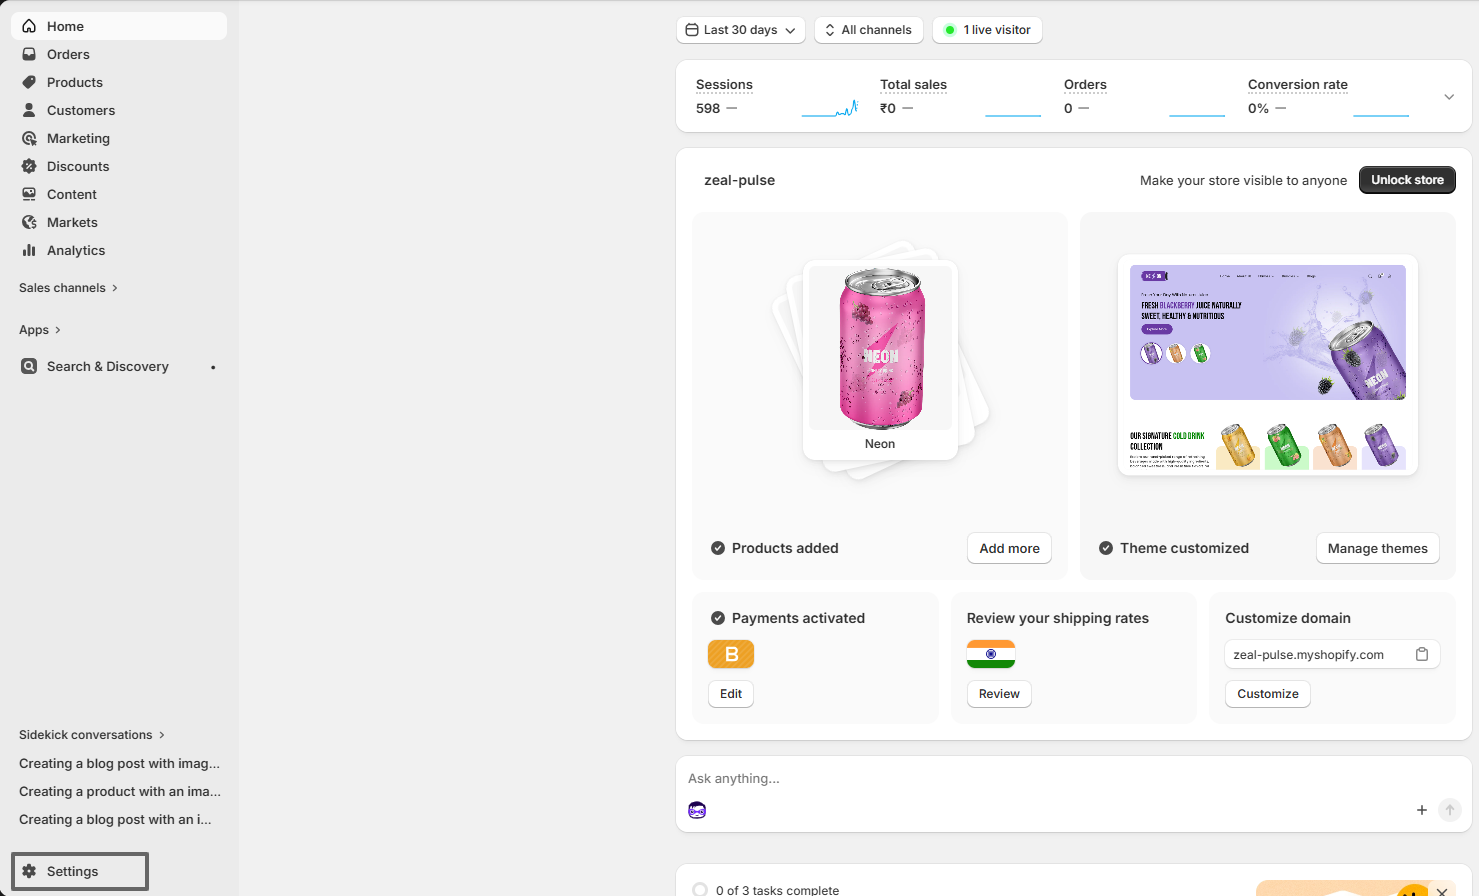
Task: Open the Last 30 days date range dropdown
Action: click(x=740, y=30)
